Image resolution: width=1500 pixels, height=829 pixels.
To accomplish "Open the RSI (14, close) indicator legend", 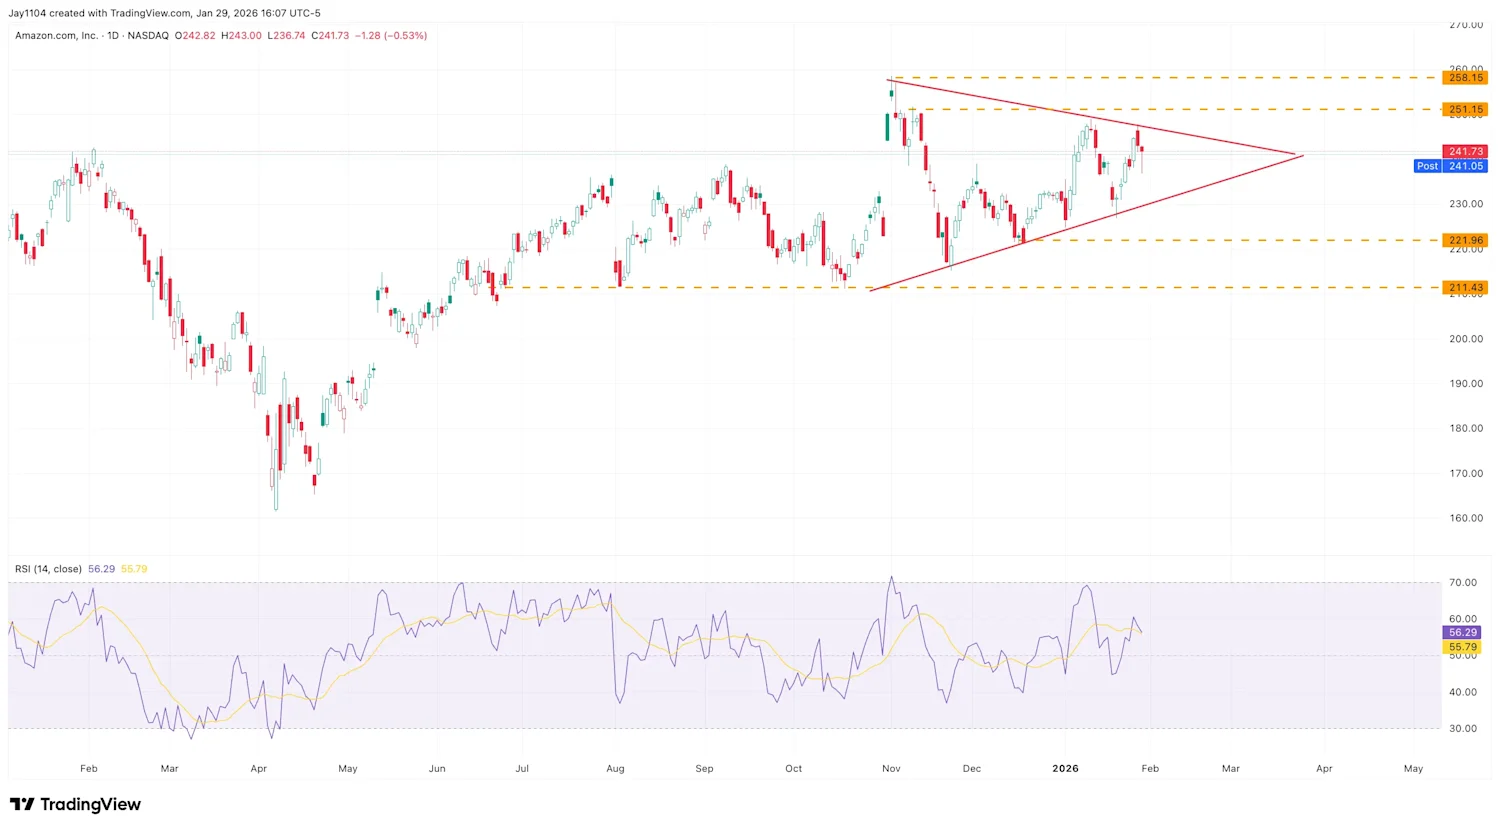I will coord(47,568).
